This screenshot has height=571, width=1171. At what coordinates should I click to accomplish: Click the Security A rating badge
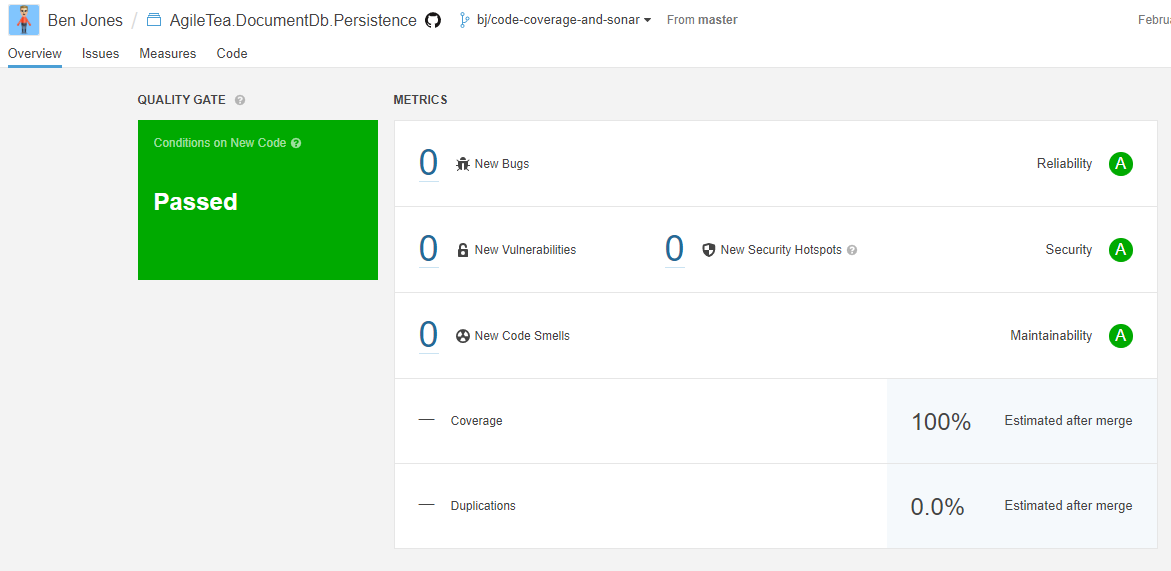1120,250
